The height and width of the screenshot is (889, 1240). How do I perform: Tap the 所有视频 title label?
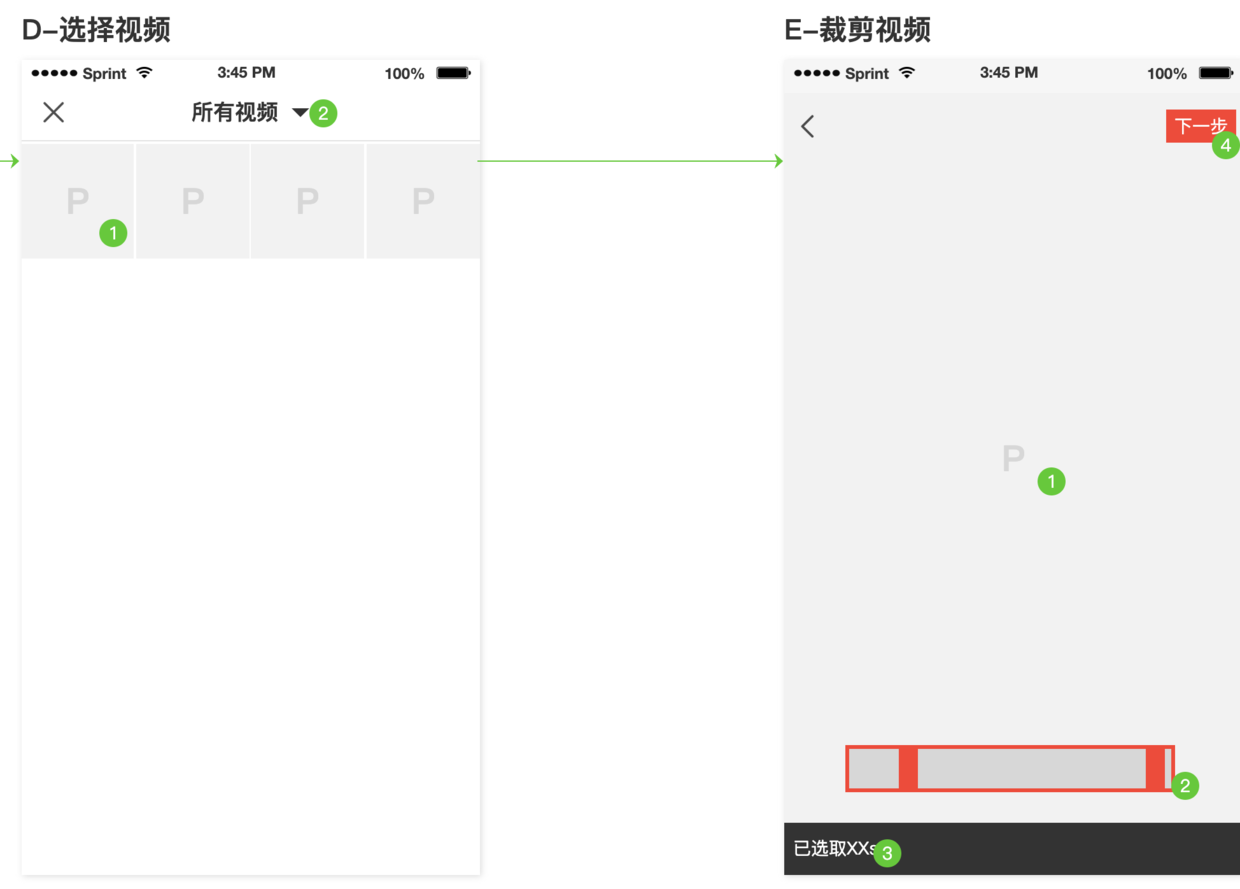pyautogui.click(x=235, y=113)
